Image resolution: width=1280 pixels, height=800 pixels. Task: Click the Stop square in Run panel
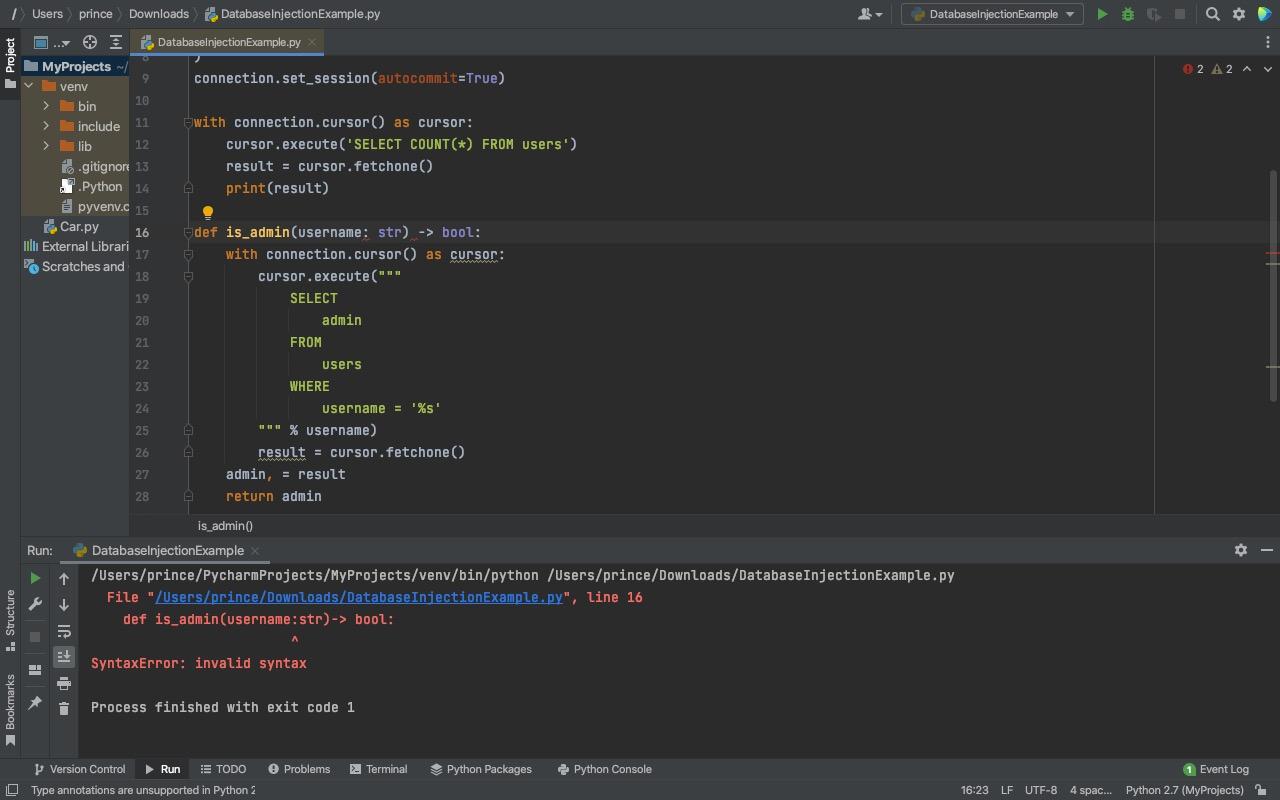(35, 636)
